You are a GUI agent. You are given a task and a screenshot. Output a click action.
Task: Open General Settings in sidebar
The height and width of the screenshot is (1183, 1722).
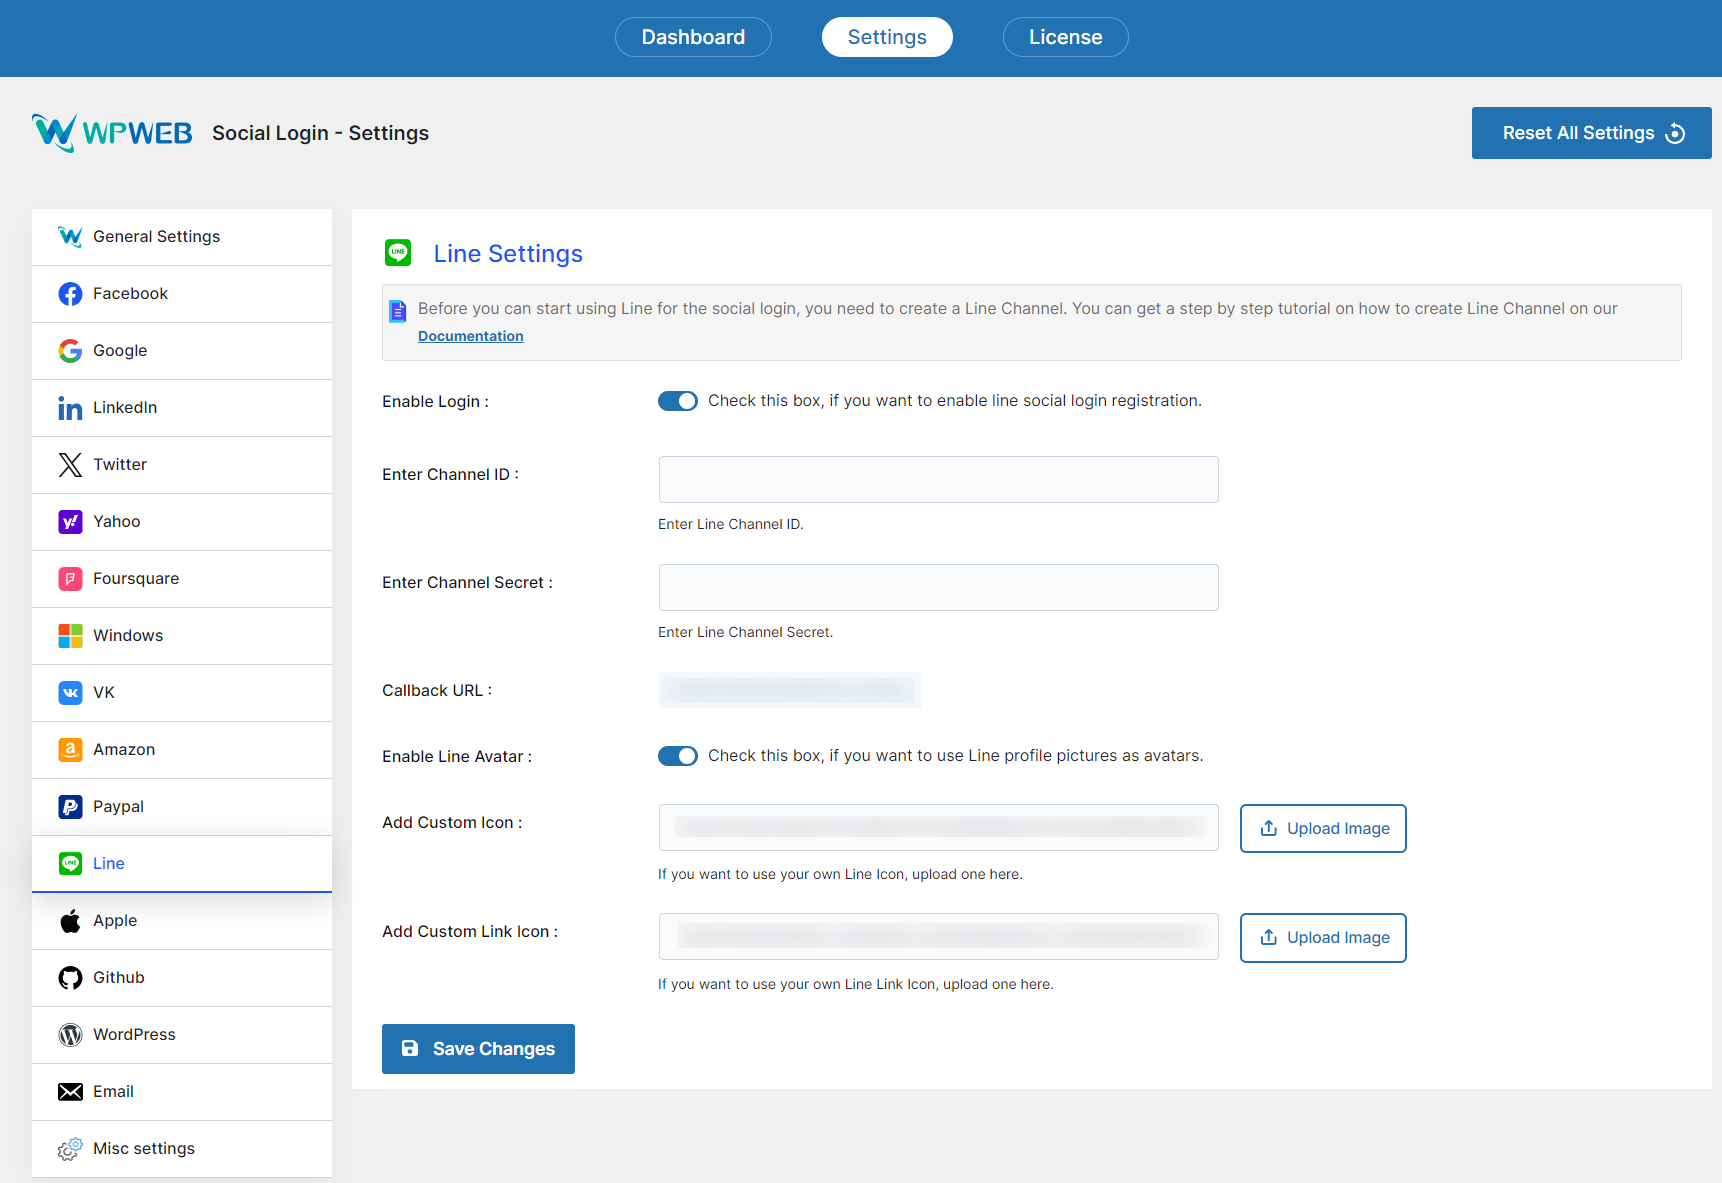coord(156,237)
